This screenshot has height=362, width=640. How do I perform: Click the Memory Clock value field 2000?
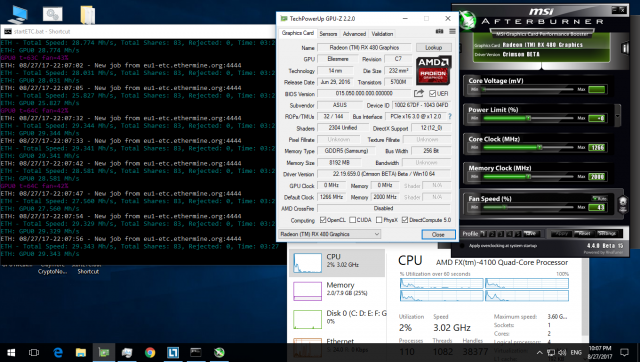coord(597,177)
